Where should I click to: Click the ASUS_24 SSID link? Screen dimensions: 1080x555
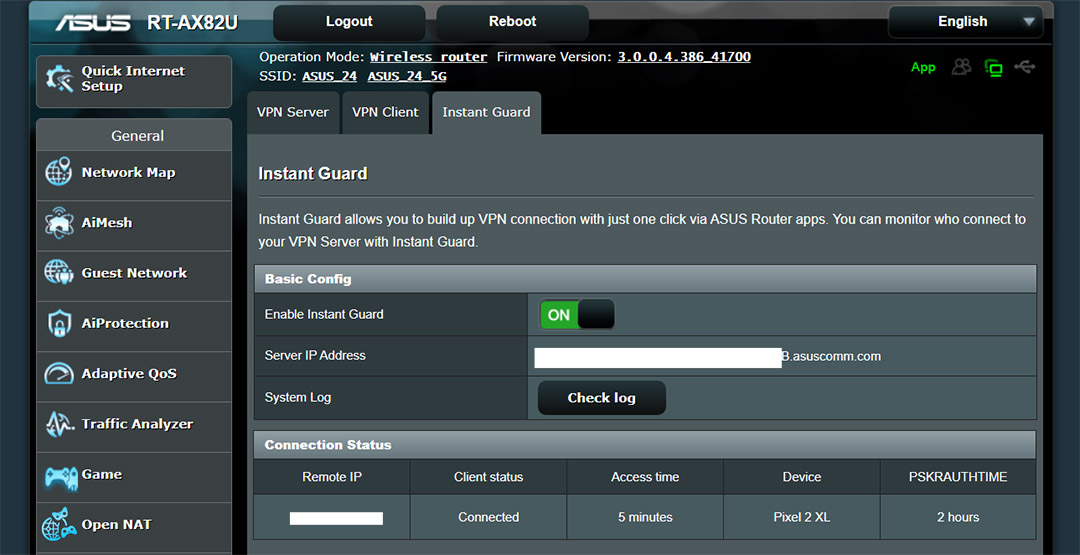[x=329, y=76]
